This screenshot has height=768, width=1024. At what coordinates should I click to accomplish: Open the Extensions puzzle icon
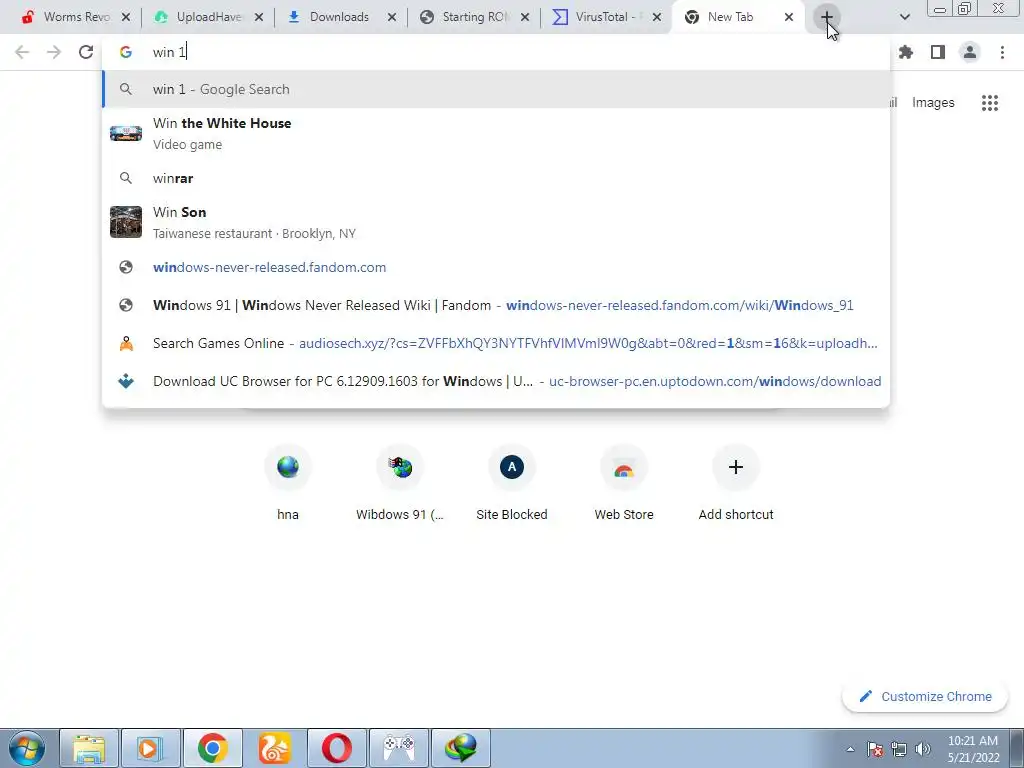[906, 52]
